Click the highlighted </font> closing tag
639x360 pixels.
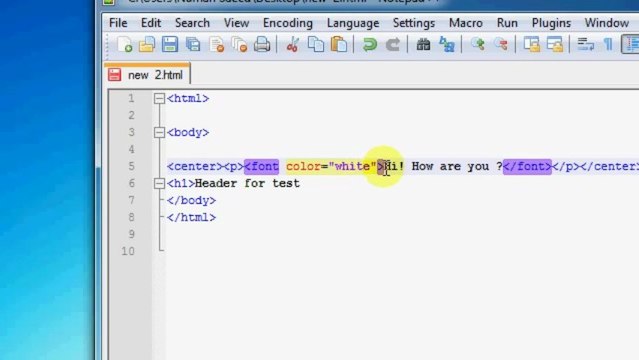527,166
